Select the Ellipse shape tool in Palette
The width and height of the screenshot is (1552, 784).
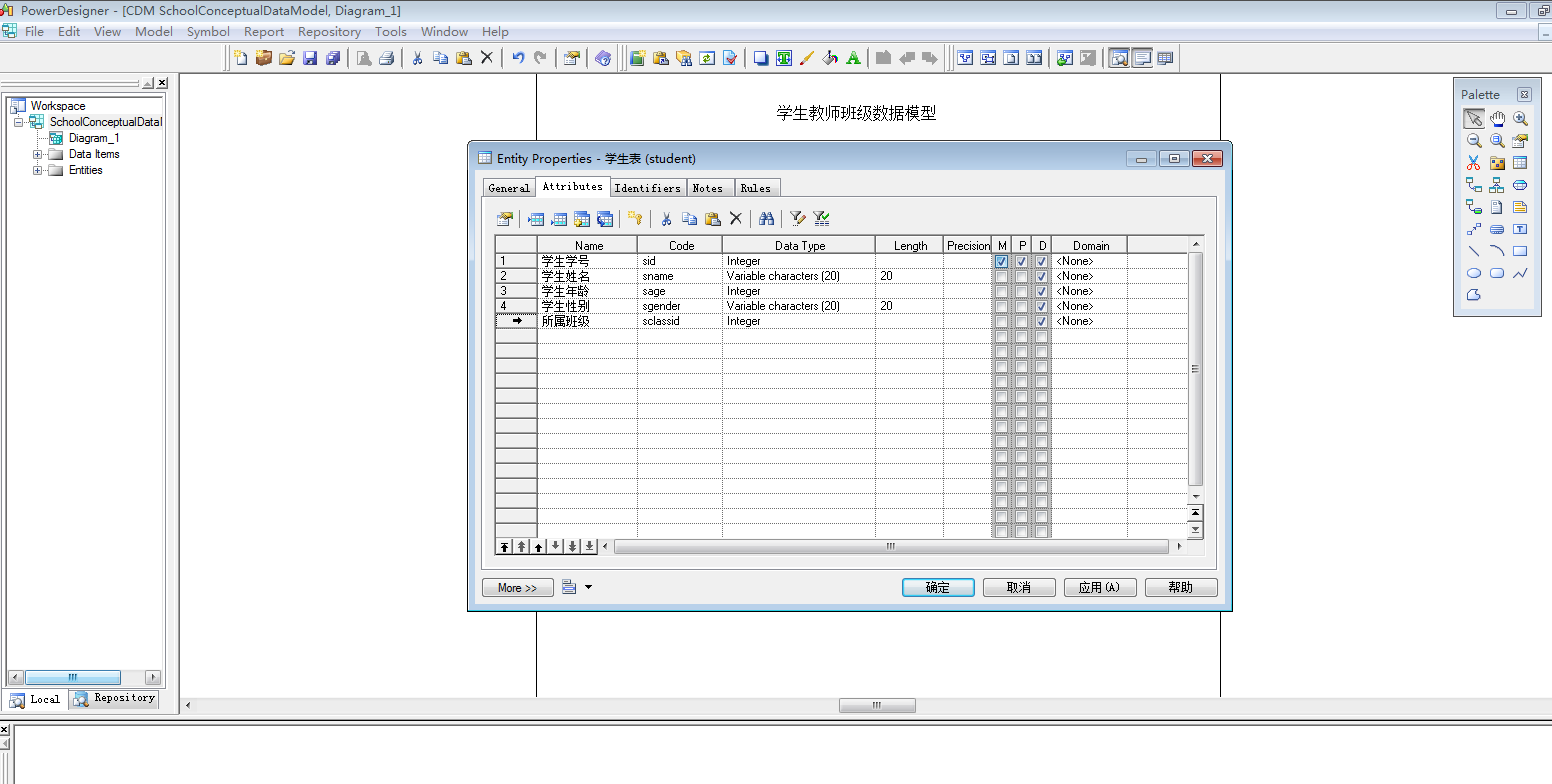1474,273
